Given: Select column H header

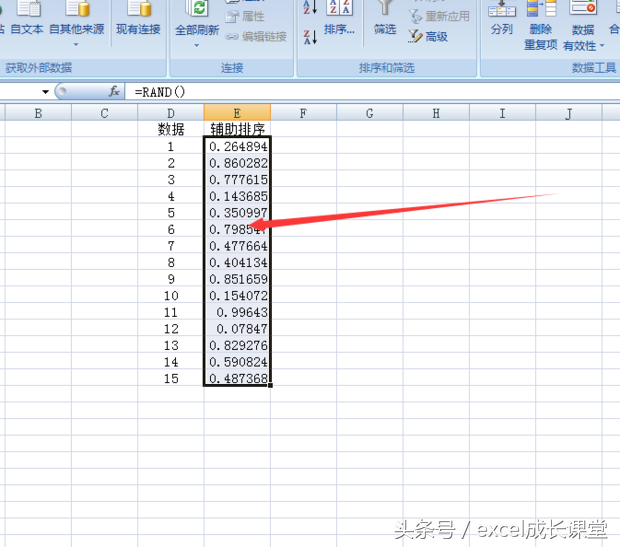Looking at the screenshot, I should (x=436, y=113).
